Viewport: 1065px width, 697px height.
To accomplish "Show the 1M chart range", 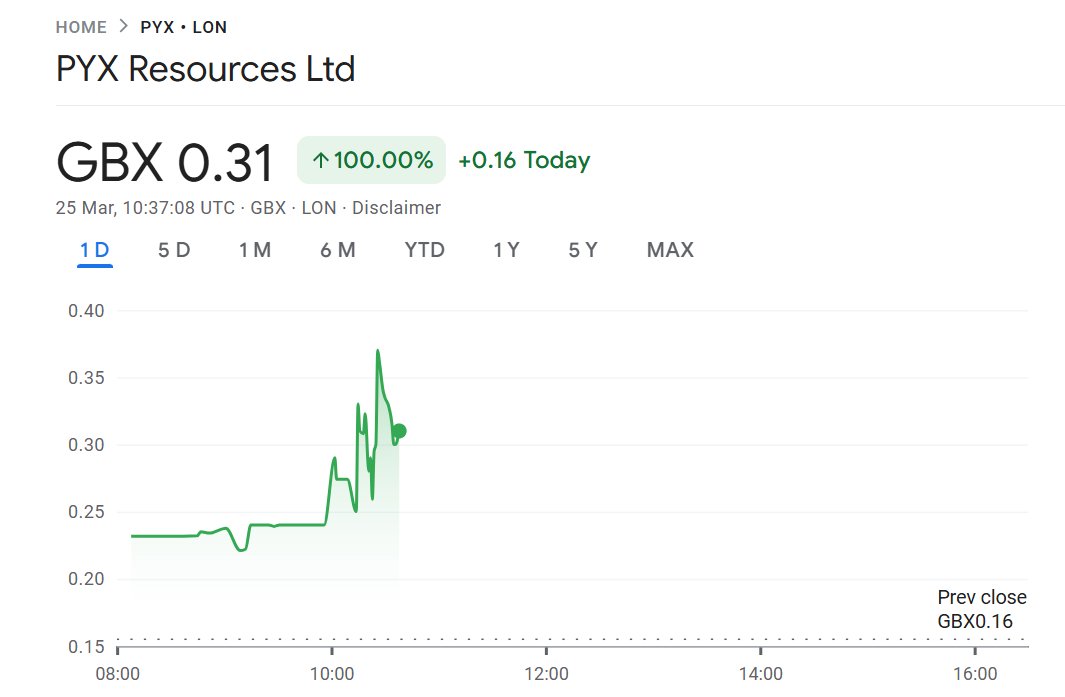I will (255, 250).
